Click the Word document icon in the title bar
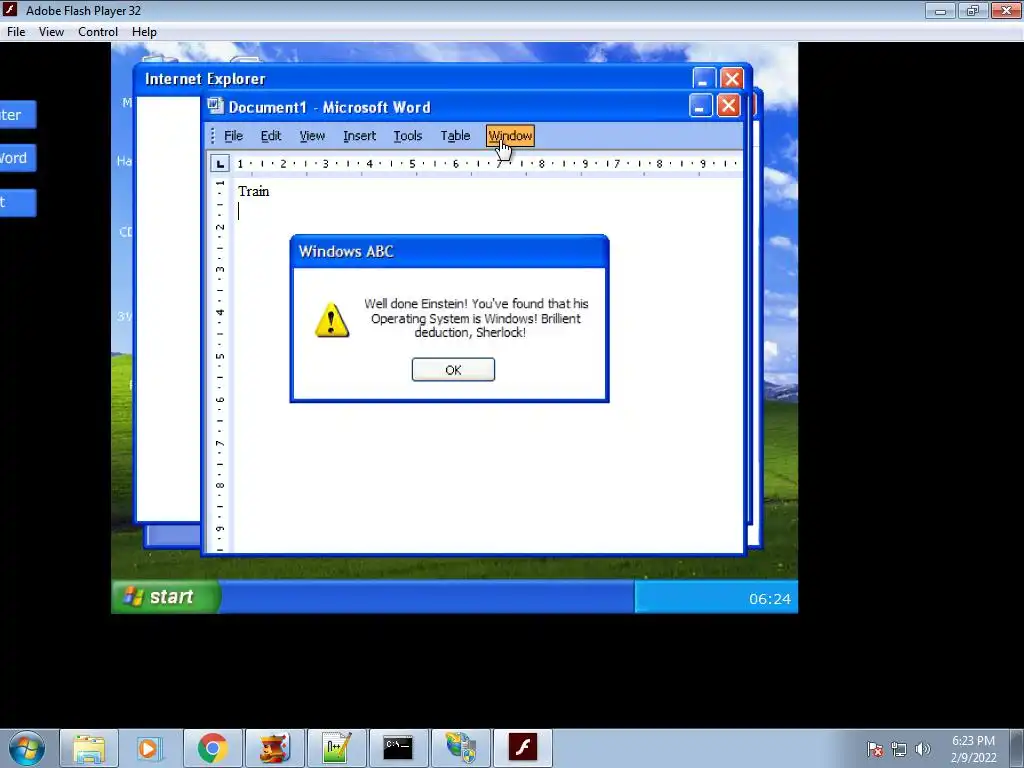The height and width of the screenshot is (768, 1024). (216, 106)
